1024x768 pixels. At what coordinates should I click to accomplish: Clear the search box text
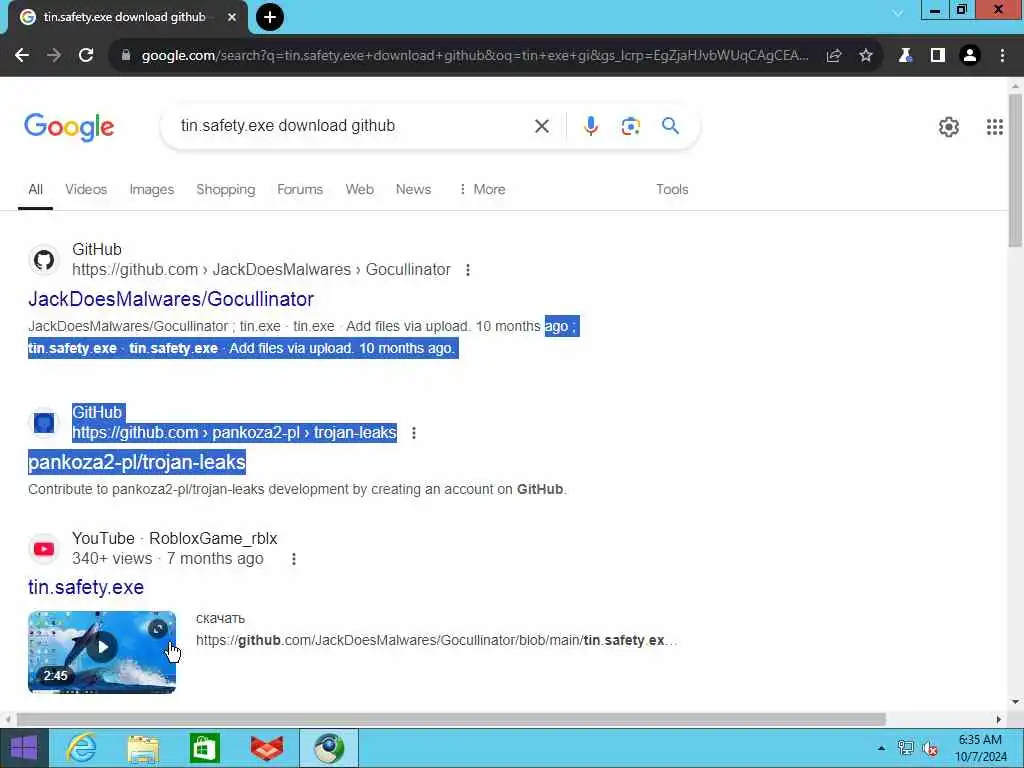click(x=541, y=126)
